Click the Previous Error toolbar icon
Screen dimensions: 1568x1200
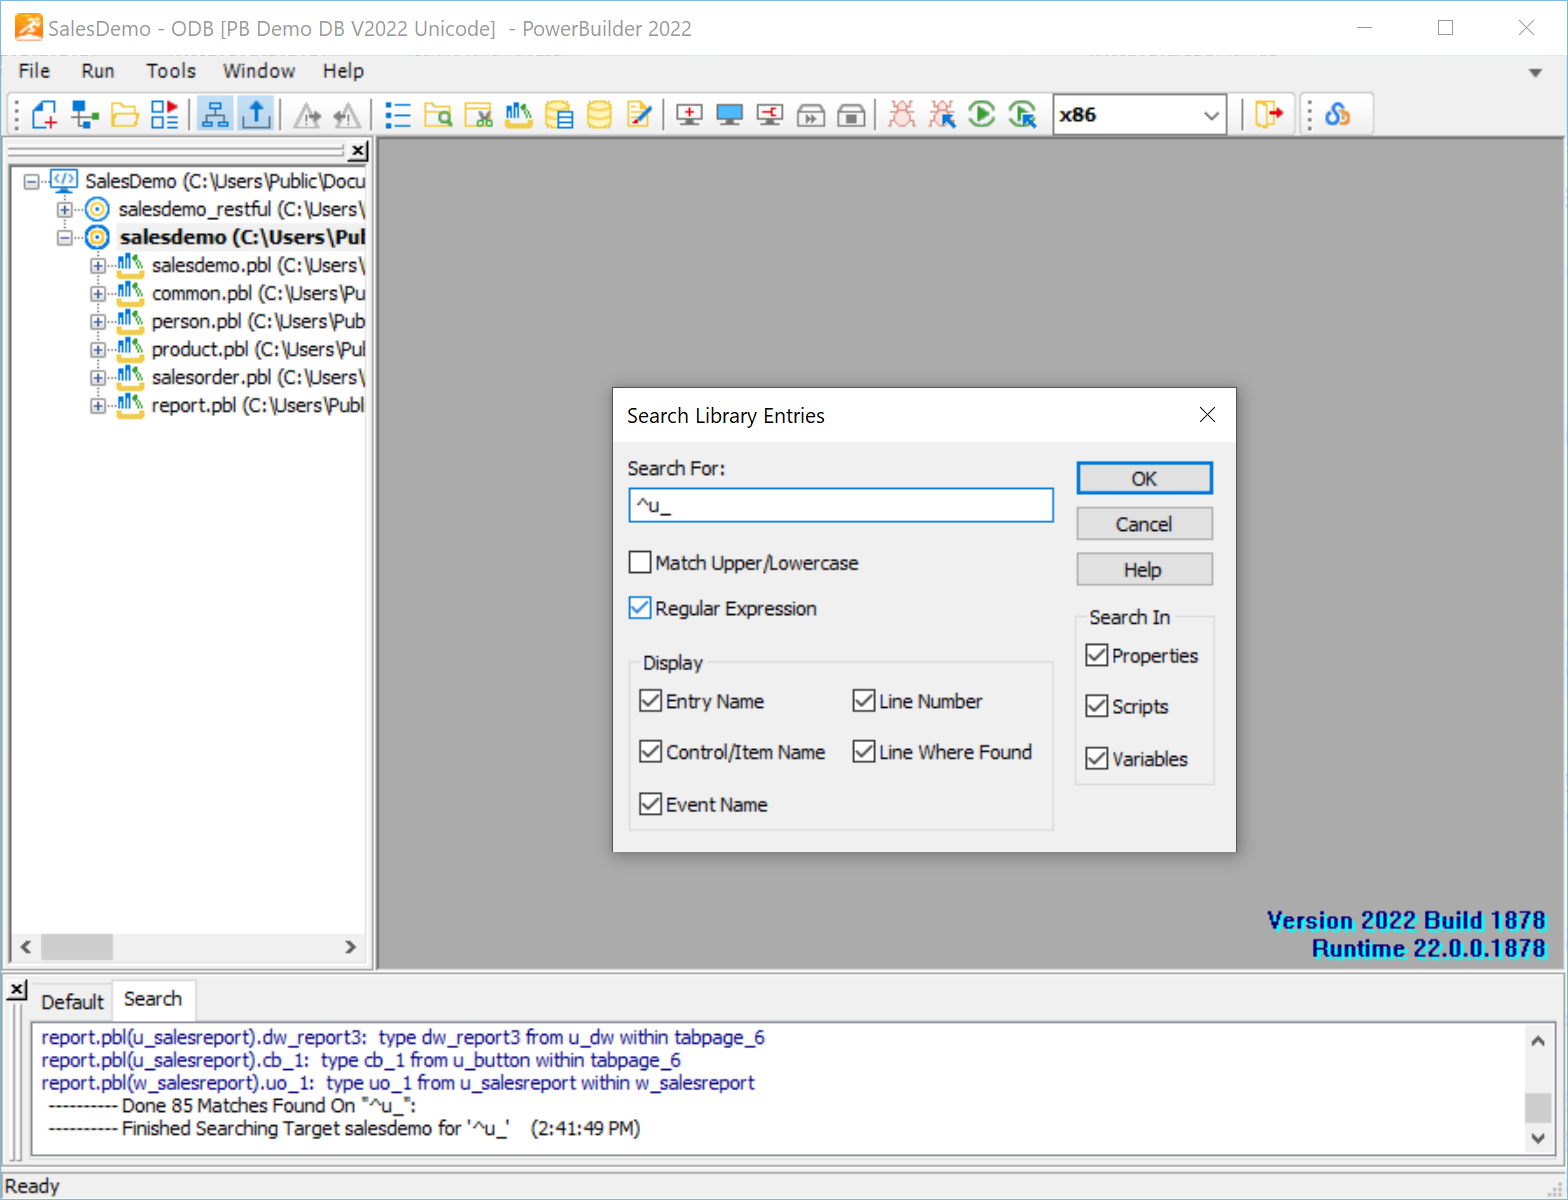[347, 115]
